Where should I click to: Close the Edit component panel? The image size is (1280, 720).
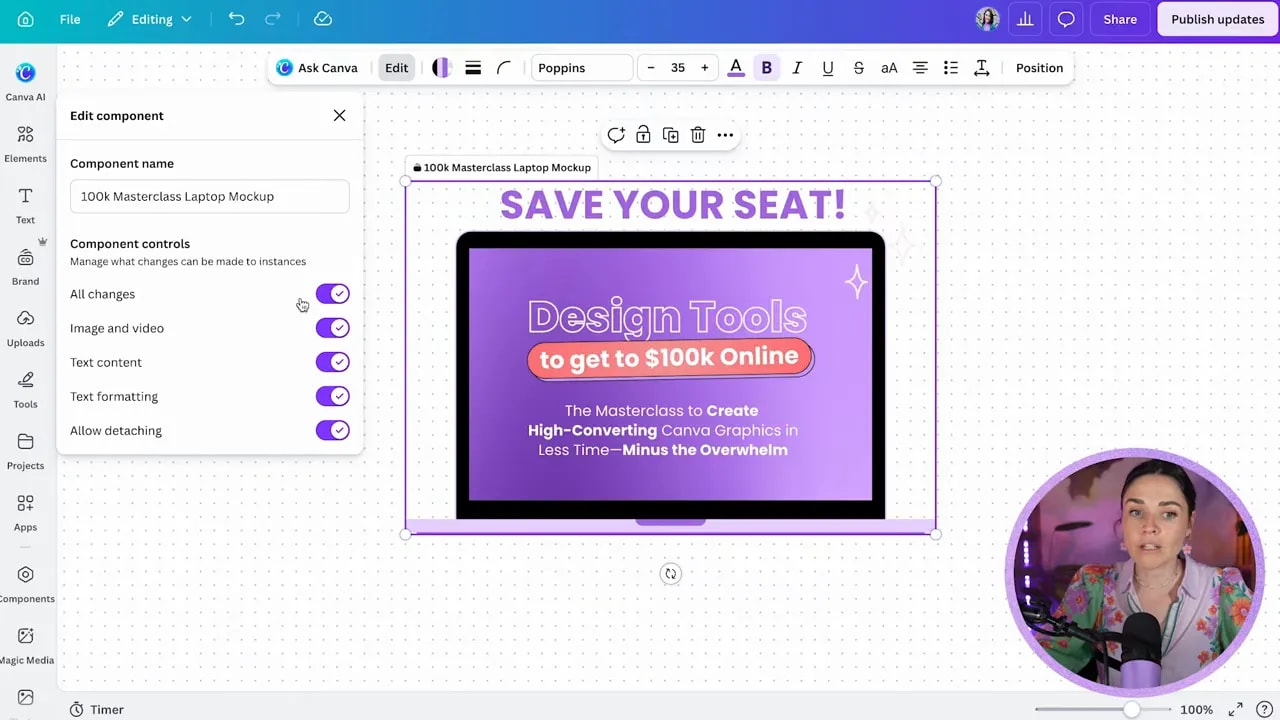pyautogui.click(x=340, y=115)
